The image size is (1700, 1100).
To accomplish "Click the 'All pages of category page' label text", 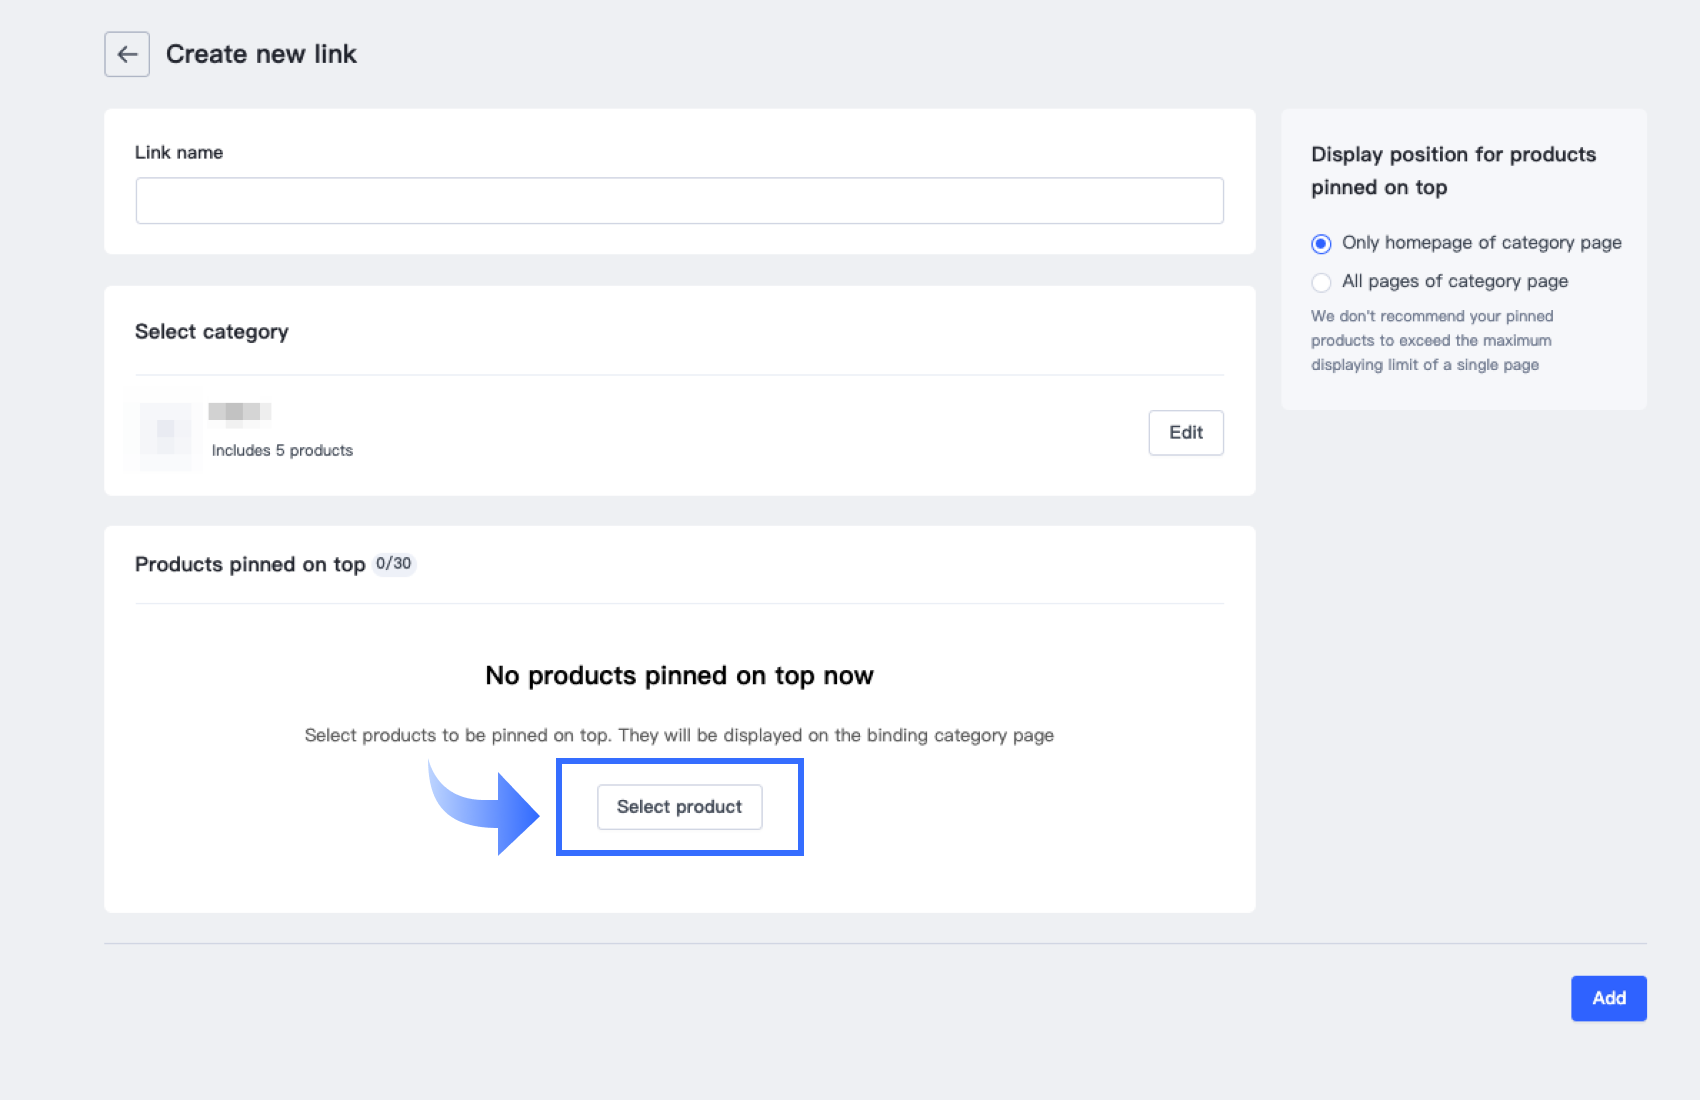I will (1454, 282).
